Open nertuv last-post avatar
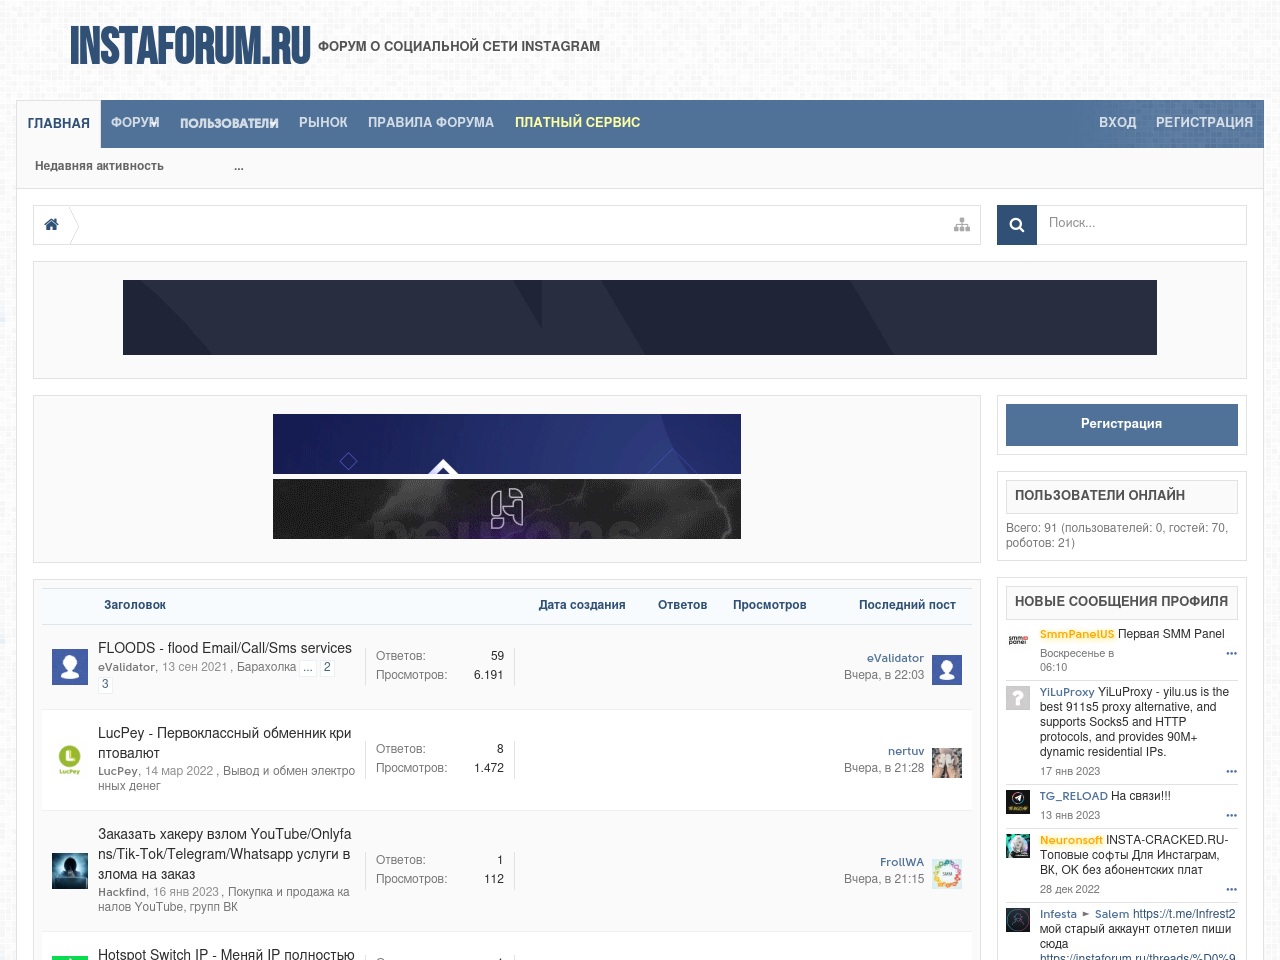1280x960 pixels. (947, 763)
